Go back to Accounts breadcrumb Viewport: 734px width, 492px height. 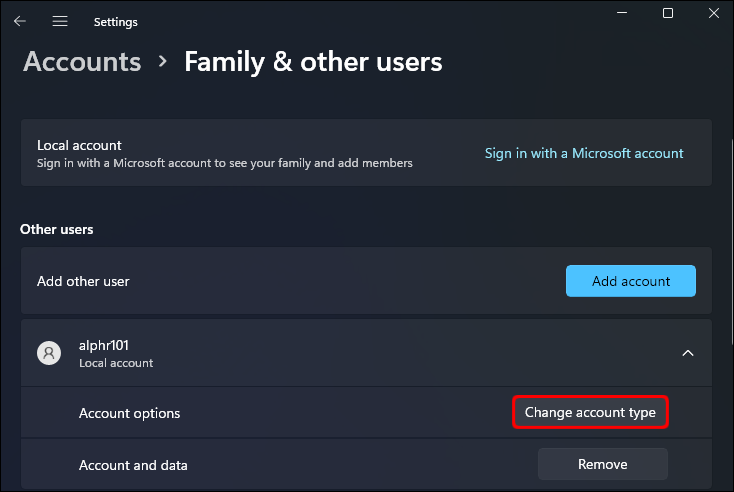(82, 62)
